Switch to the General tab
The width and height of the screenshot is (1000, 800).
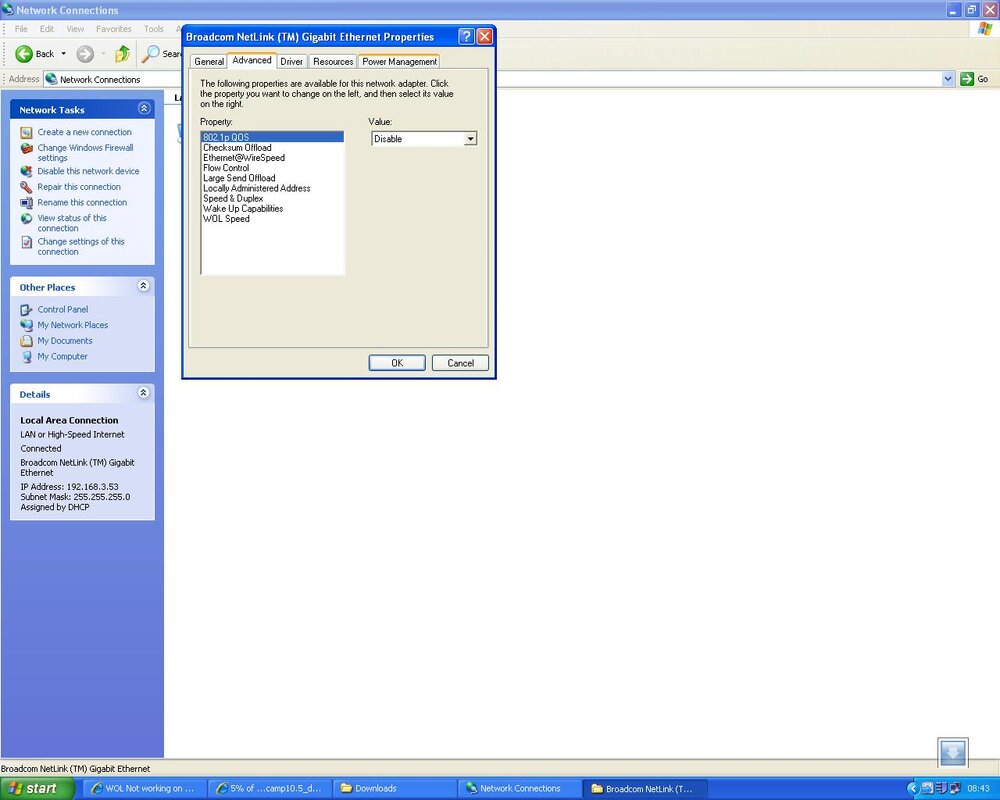[209, 61]
